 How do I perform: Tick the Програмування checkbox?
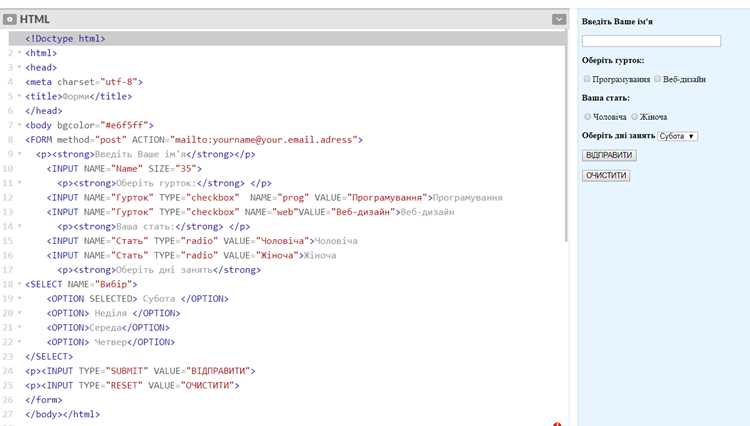[x=587, y=79]
